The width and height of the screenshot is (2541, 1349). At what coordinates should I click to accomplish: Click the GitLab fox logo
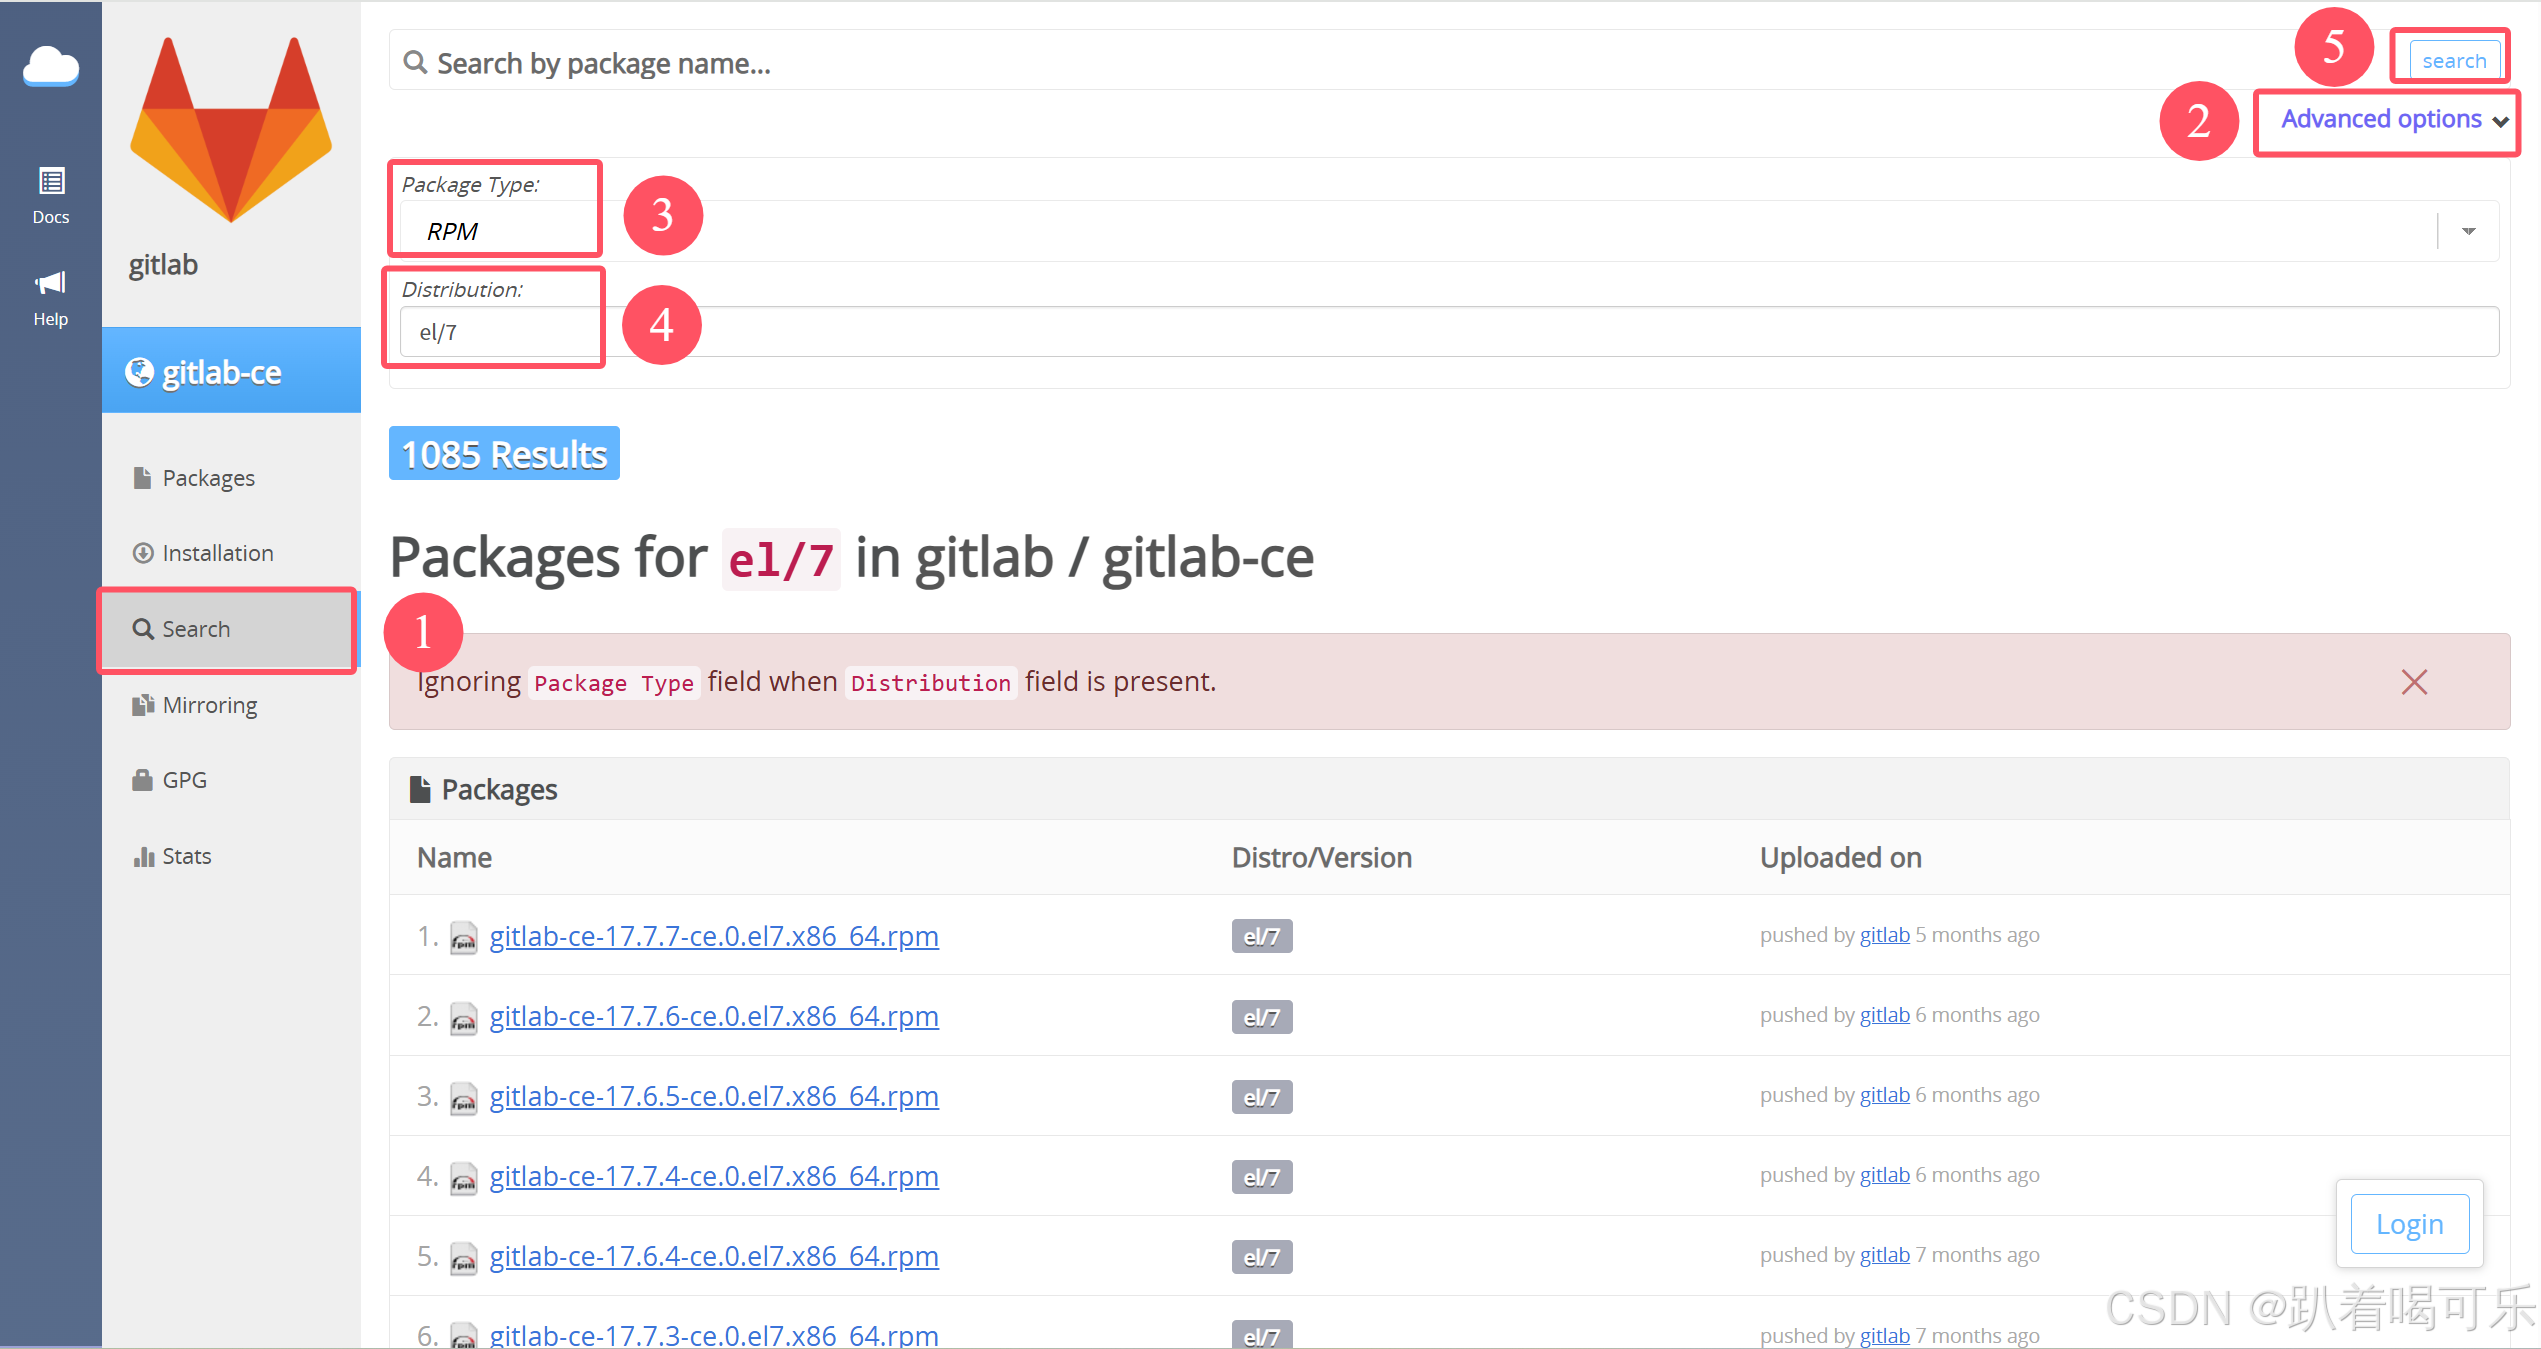231,129
